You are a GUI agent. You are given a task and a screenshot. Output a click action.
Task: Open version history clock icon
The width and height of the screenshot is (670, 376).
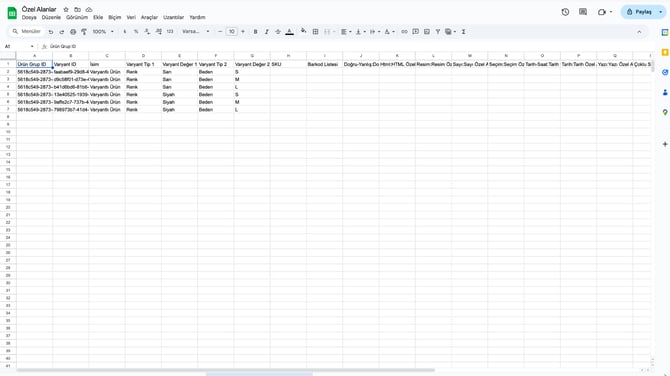pyautogui.click(x=565, y=12)
